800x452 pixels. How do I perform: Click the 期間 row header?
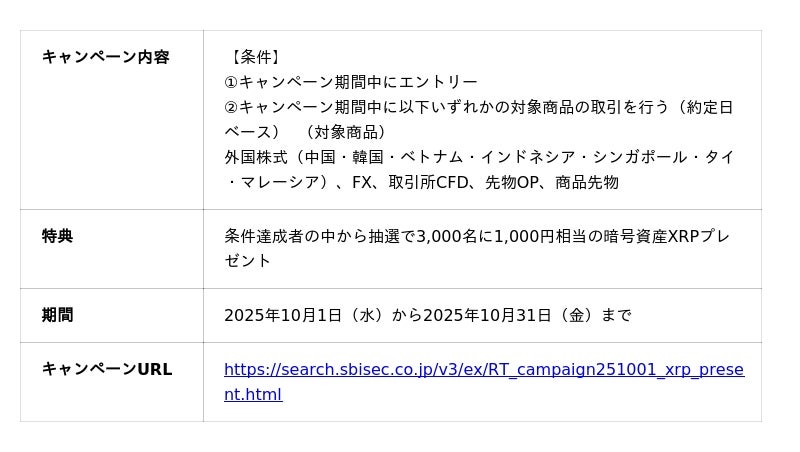point(57,315)
